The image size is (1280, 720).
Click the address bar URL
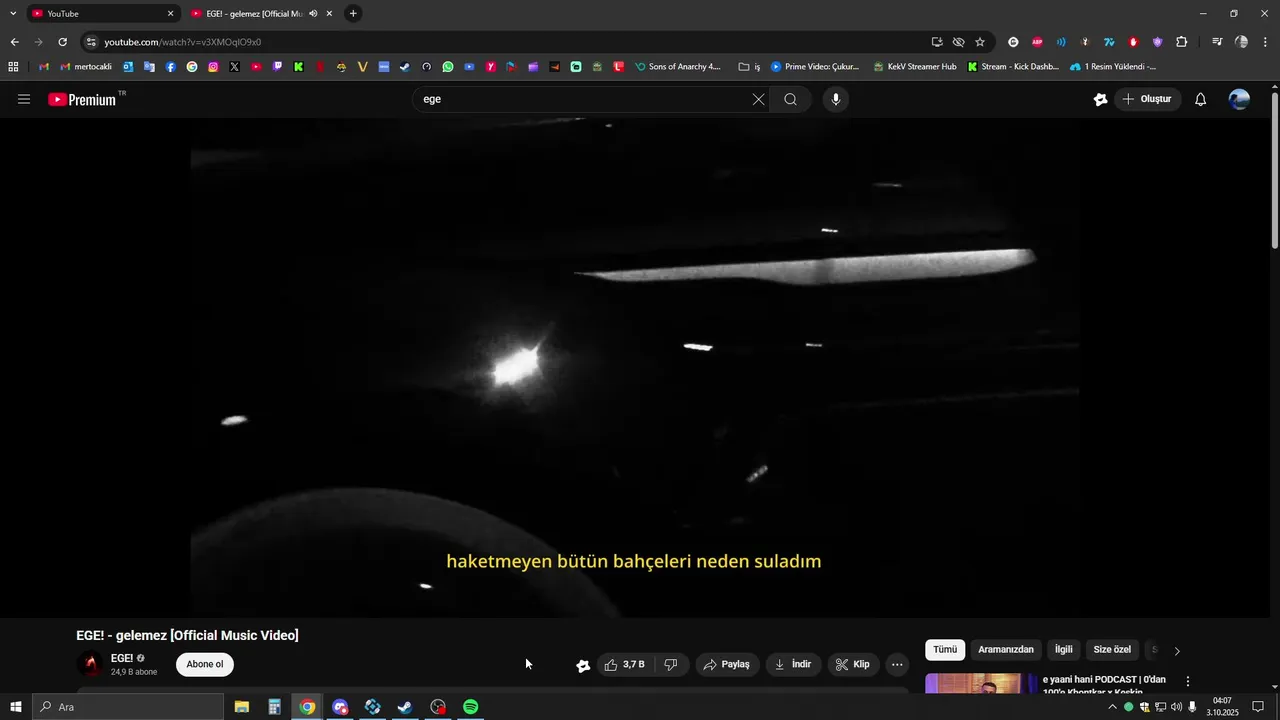point(183,42)
